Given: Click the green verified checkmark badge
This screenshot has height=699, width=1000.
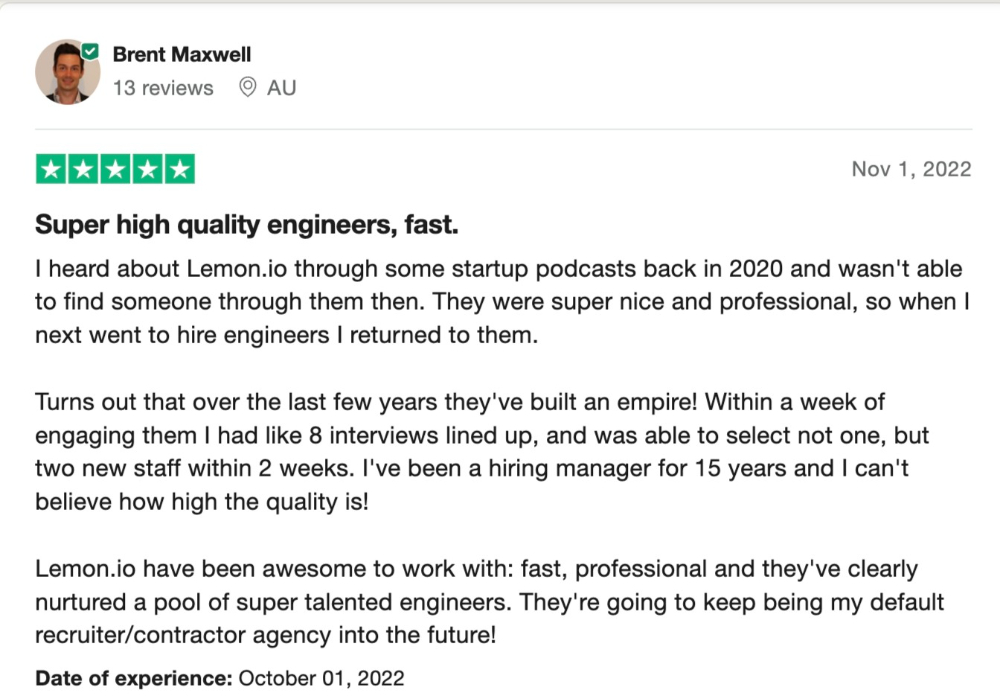Looking at the screenshot, I should pyautogui.click(x=91, y=52).
